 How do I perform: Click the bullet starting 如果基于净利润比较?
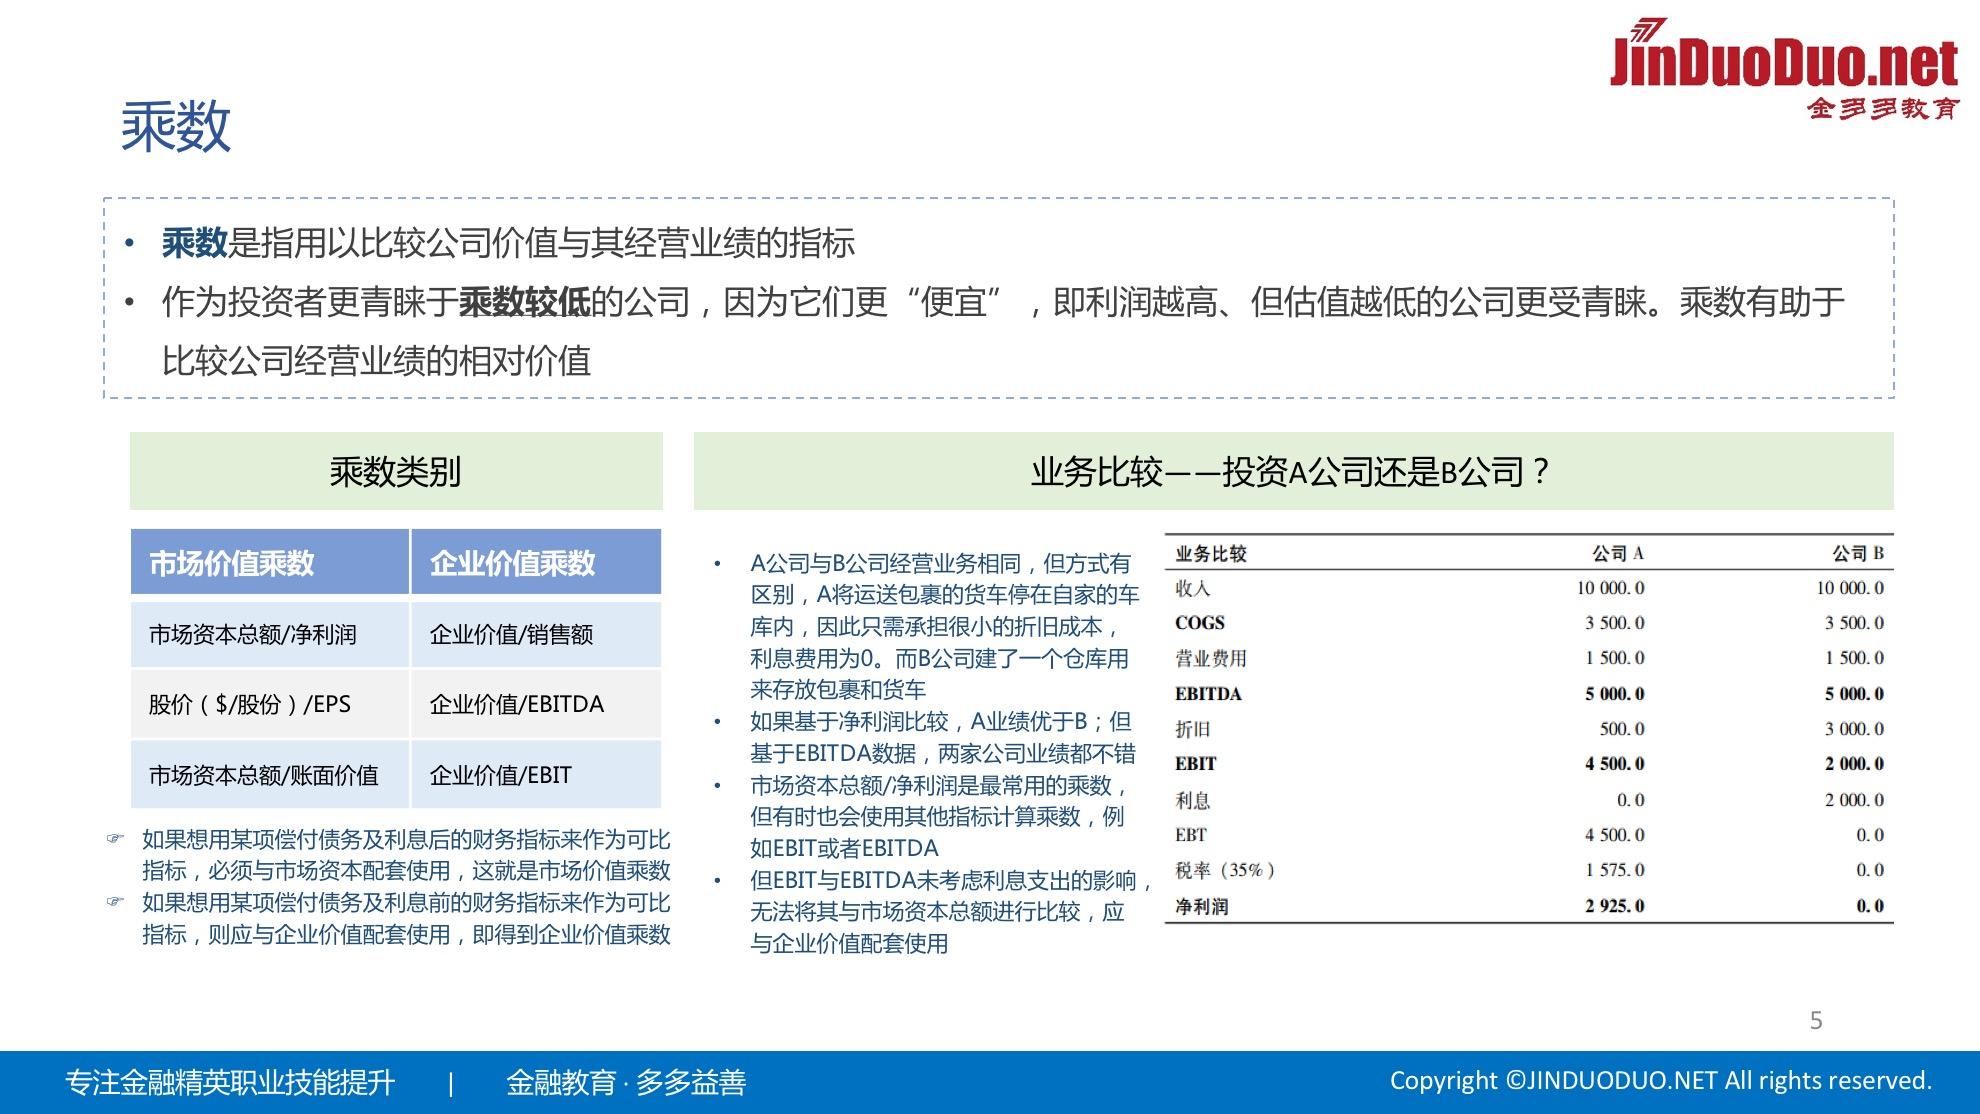[x=943, y=737]
